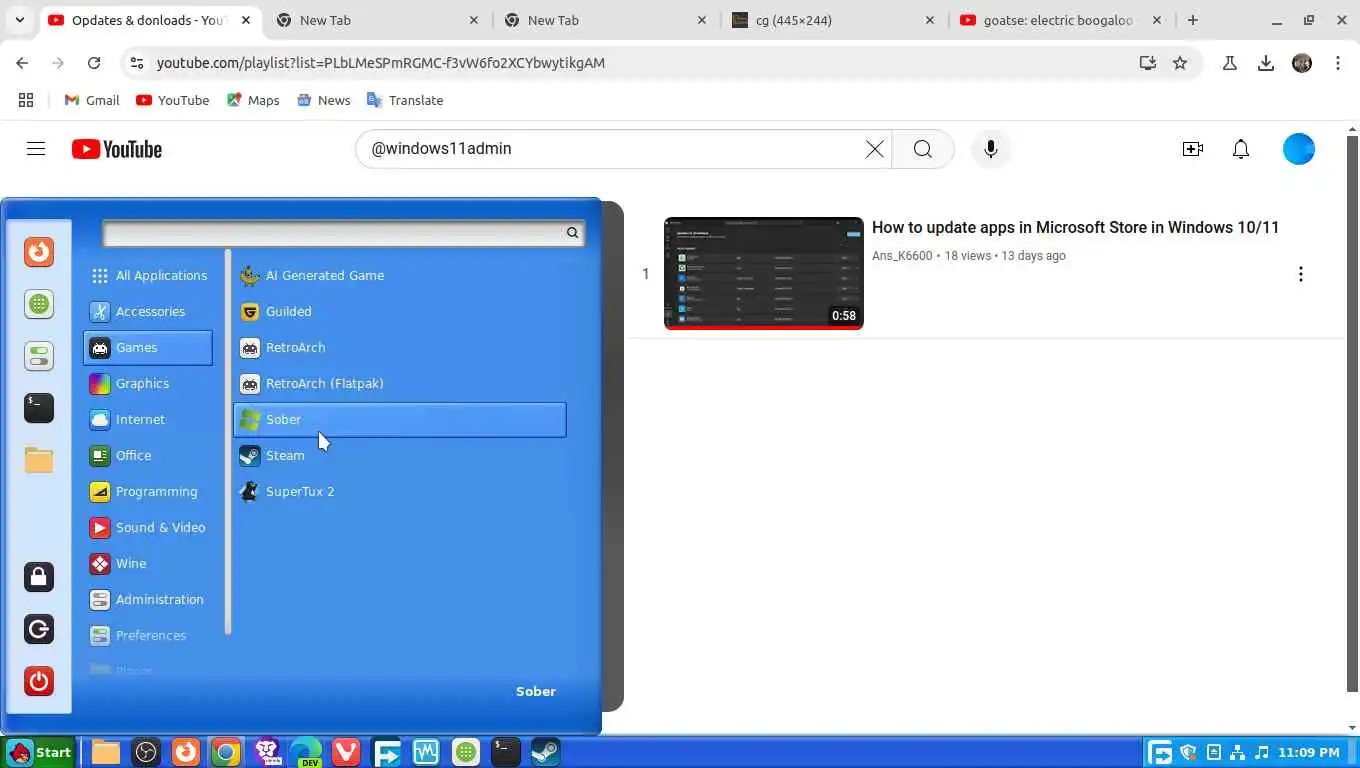Screen dimensions: 1360x768
Task: Open Vivaldi browser from the taskbar
Action: pyautogui.click(x=346, y=752)
